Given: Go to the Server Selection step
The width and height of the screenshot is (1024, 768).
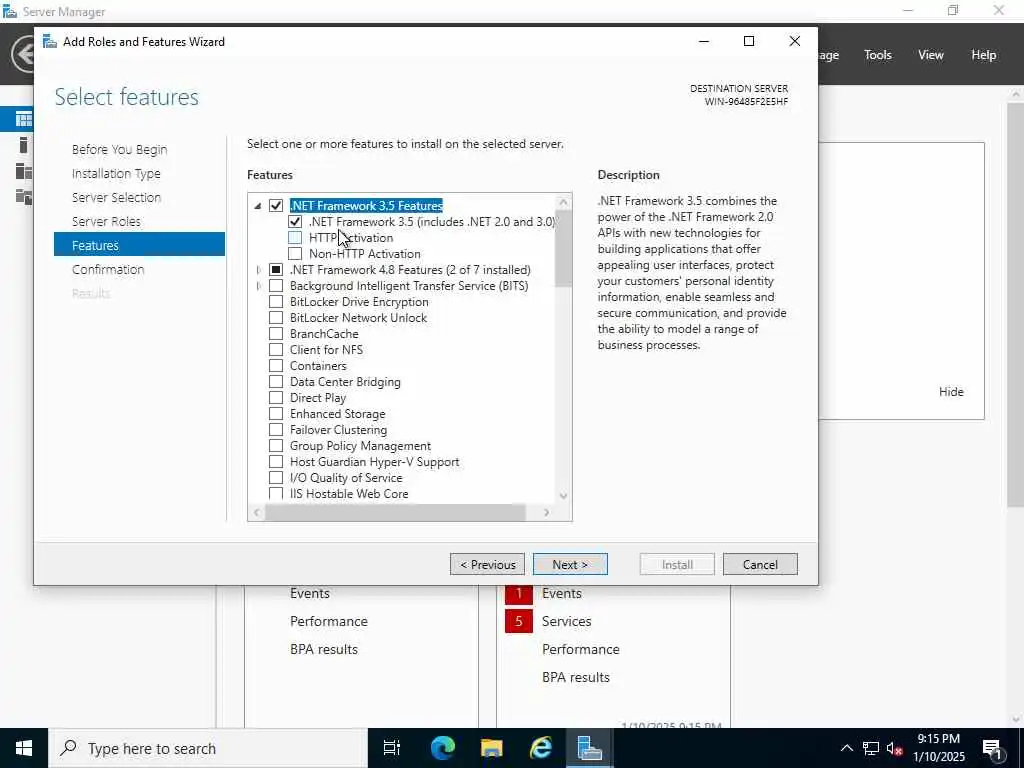Looking at the screenshot, I should tap(116, 197).
